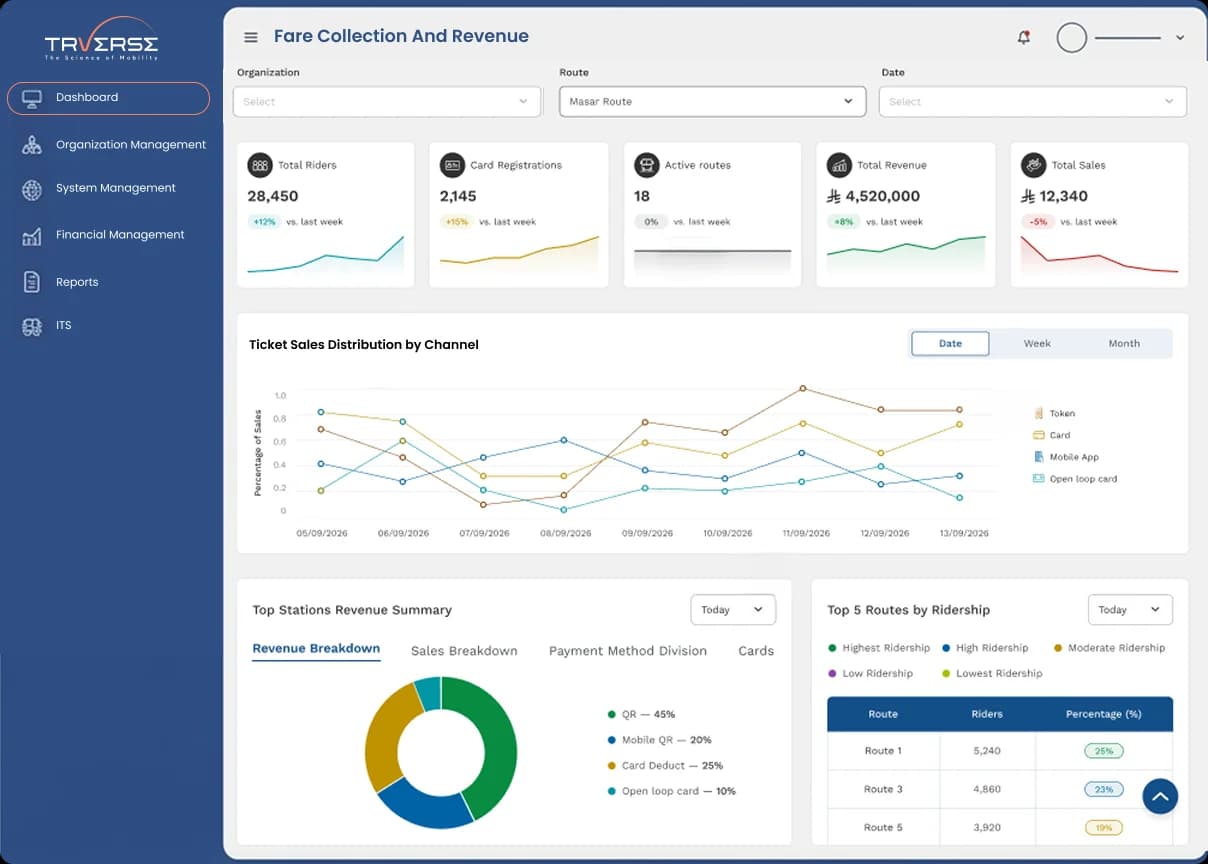Image resolution: width=1208 pixels, height=864 pixels.
Task: Select the Date view toggle
Action: click(x=950, y=344)
